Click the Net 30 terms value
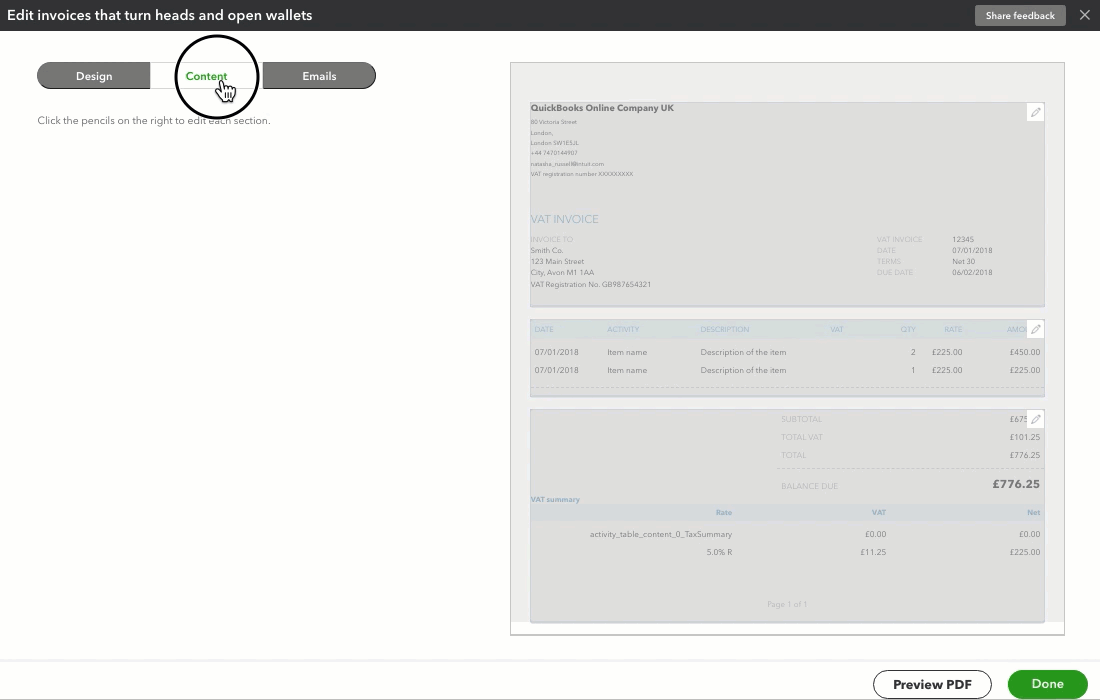The width and height of the screenshot is (1100, 700). 964,261
